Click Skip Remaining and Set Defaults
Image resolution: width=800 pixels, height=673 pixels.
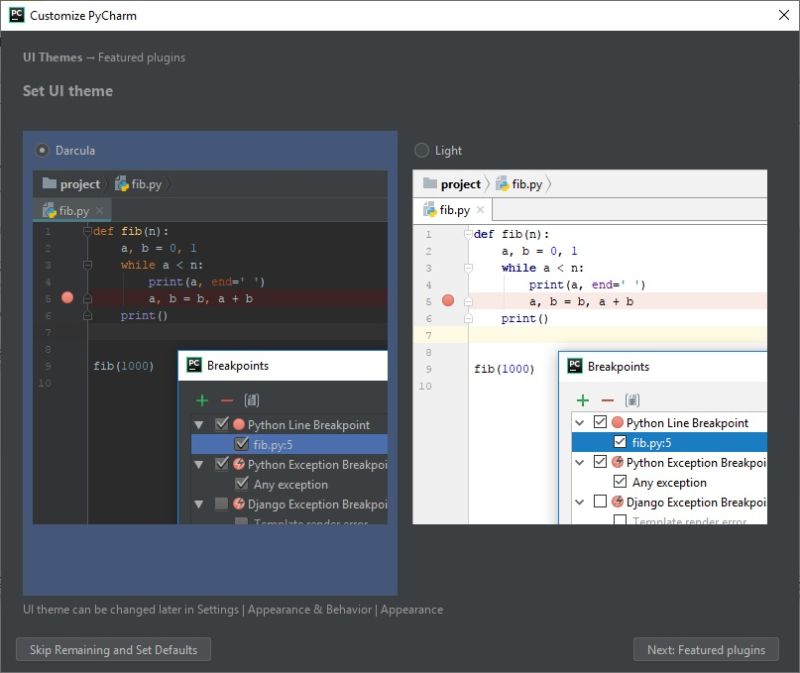(x=113, y=649)
